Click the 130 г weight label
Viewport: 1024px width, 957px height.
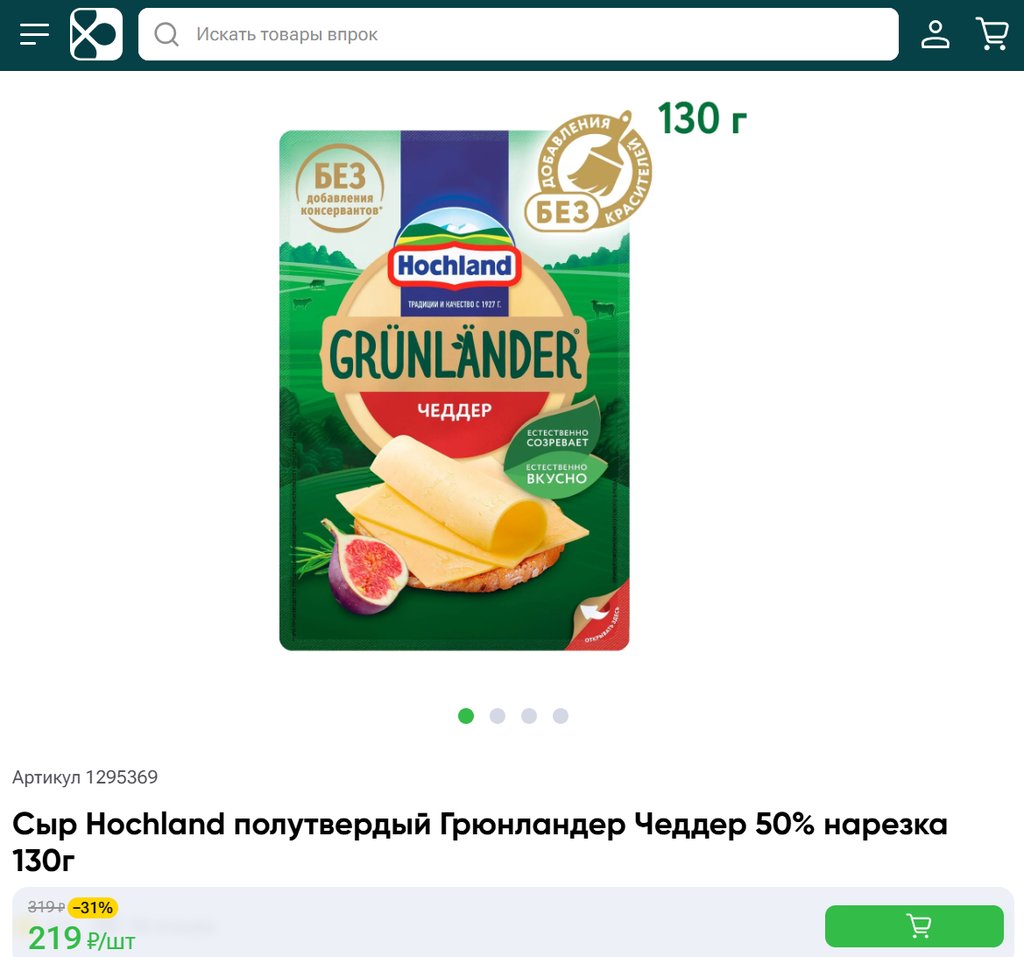point(702,119)
